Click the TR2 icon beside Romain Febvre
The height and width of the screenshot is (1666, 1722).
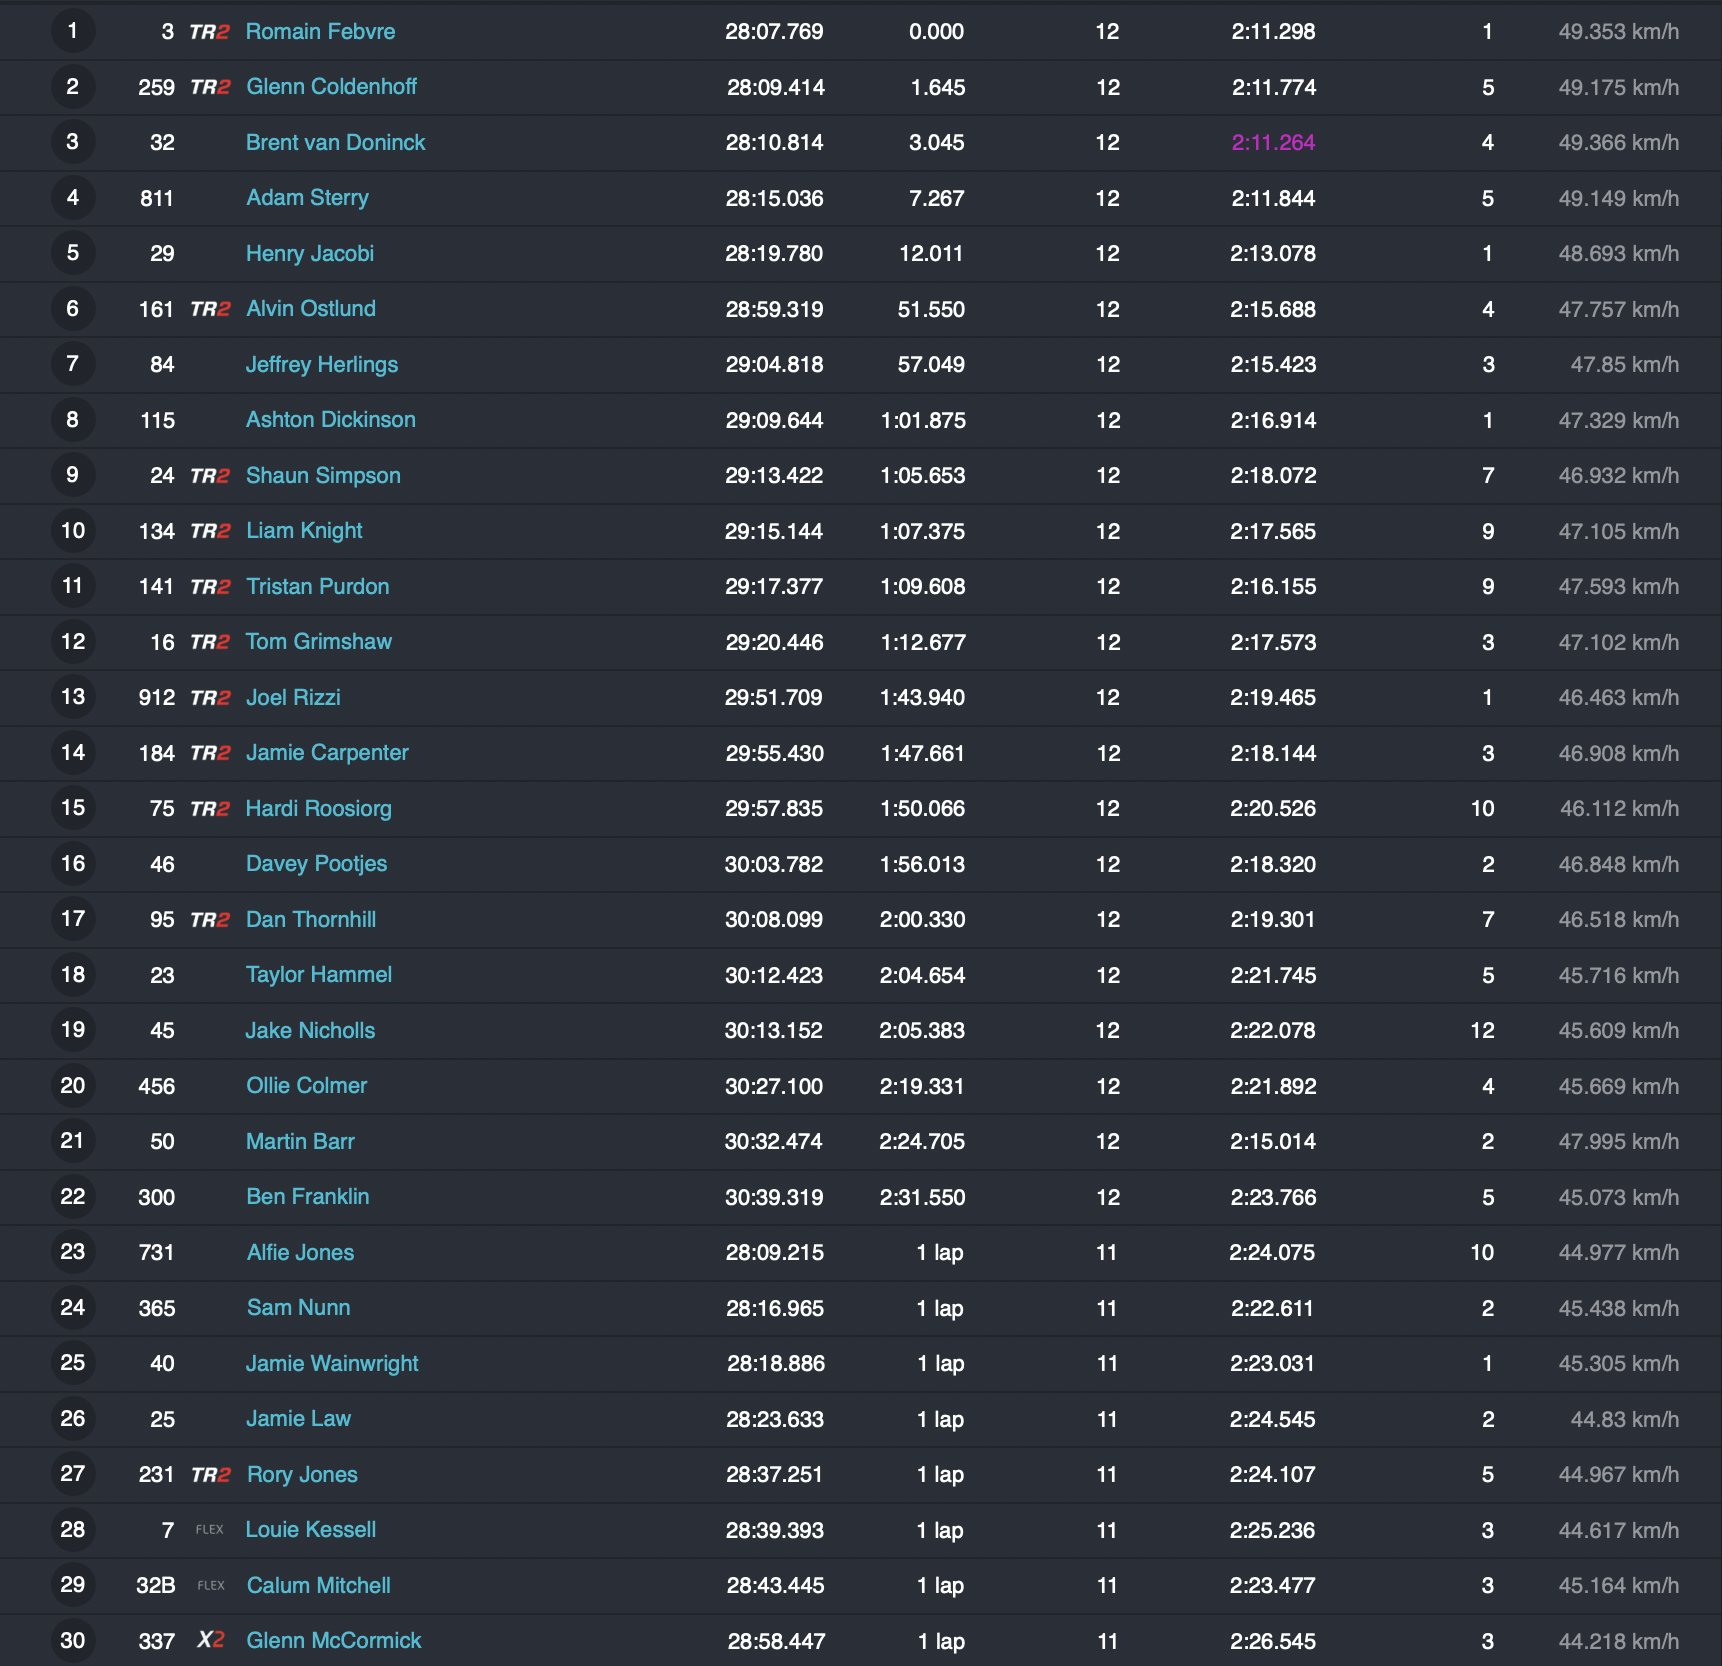(x=210, y=32)
